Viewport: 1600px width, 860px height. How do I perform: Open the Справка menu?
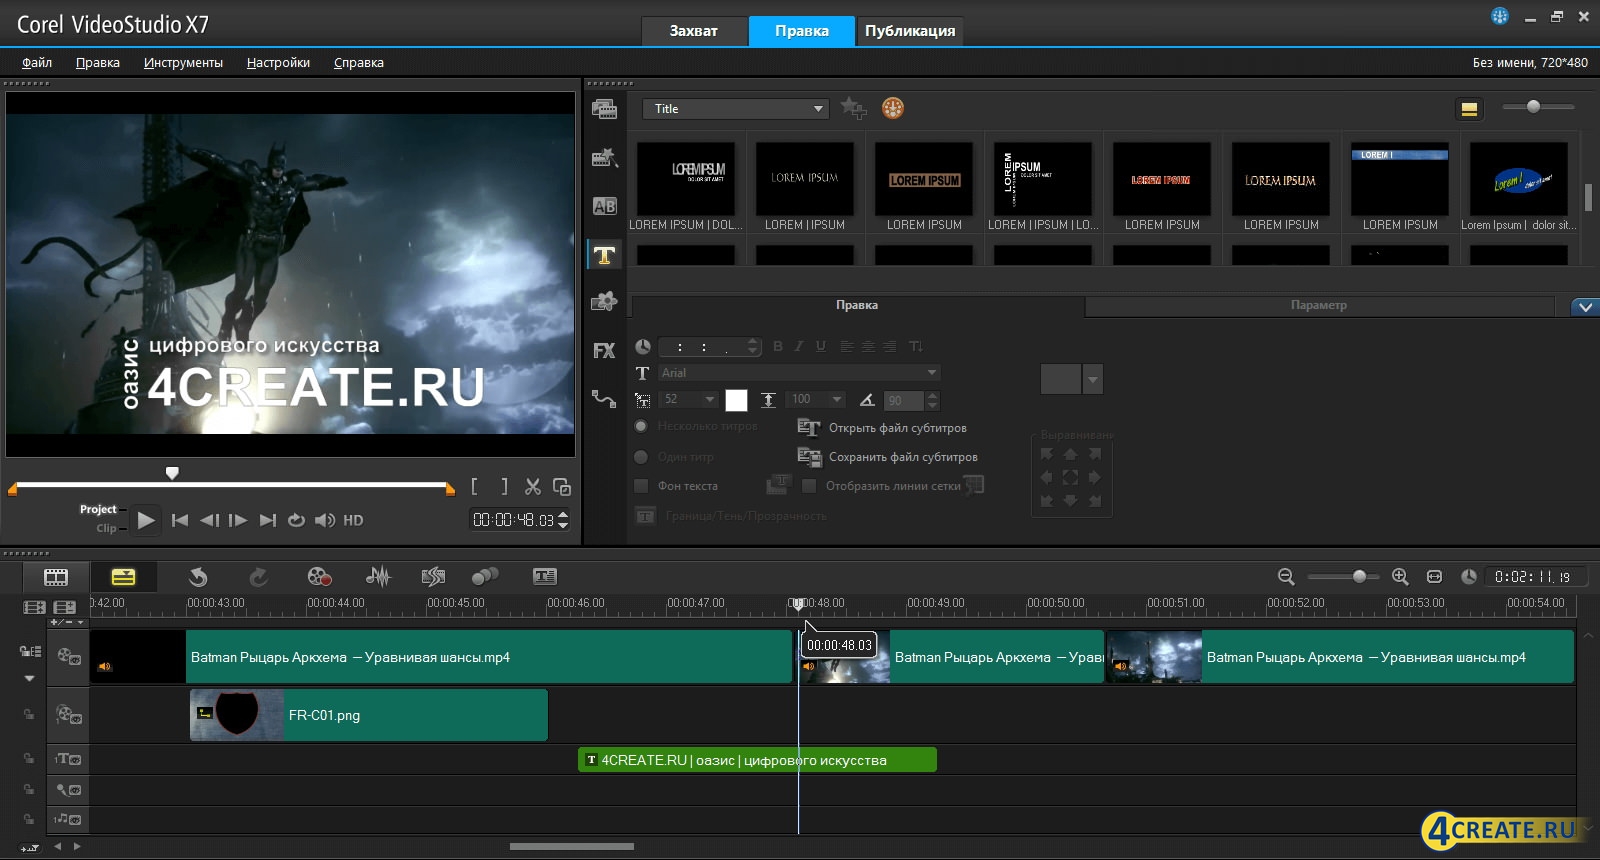358,62
